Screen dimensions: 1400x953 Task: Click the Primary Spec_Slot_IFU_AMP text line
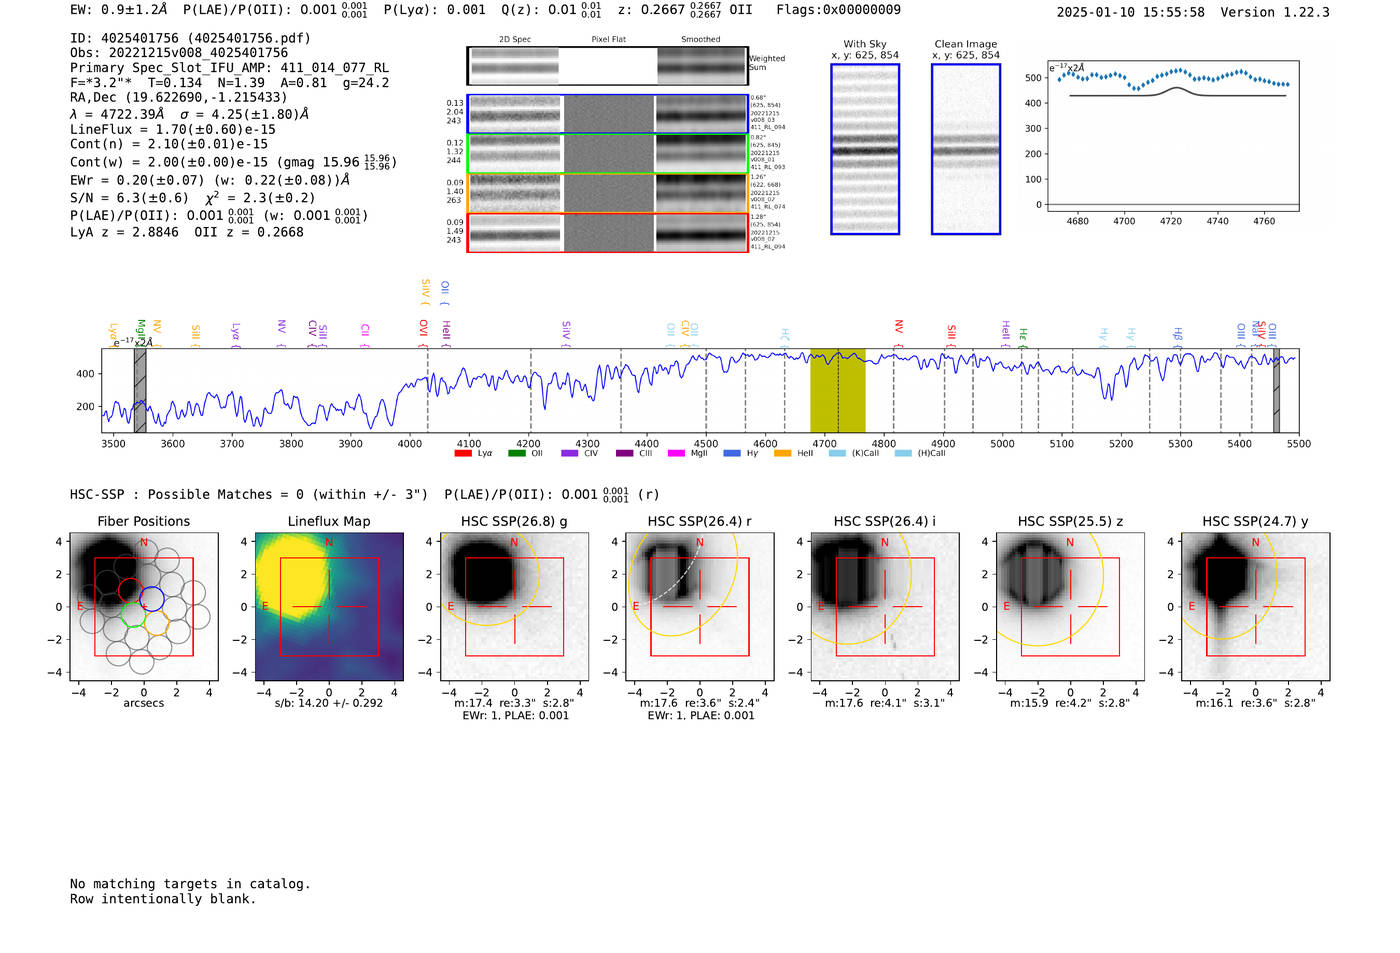coord(230,68)
